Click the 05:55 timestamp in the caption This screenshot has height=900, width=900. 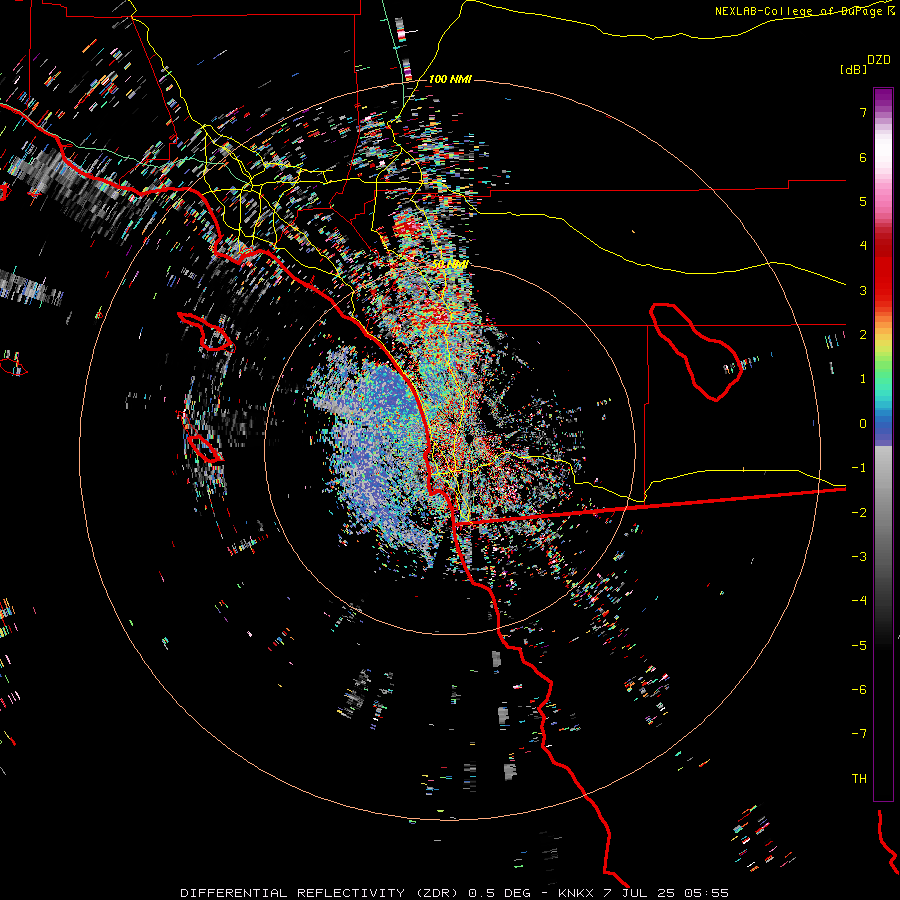coord(705,893)
